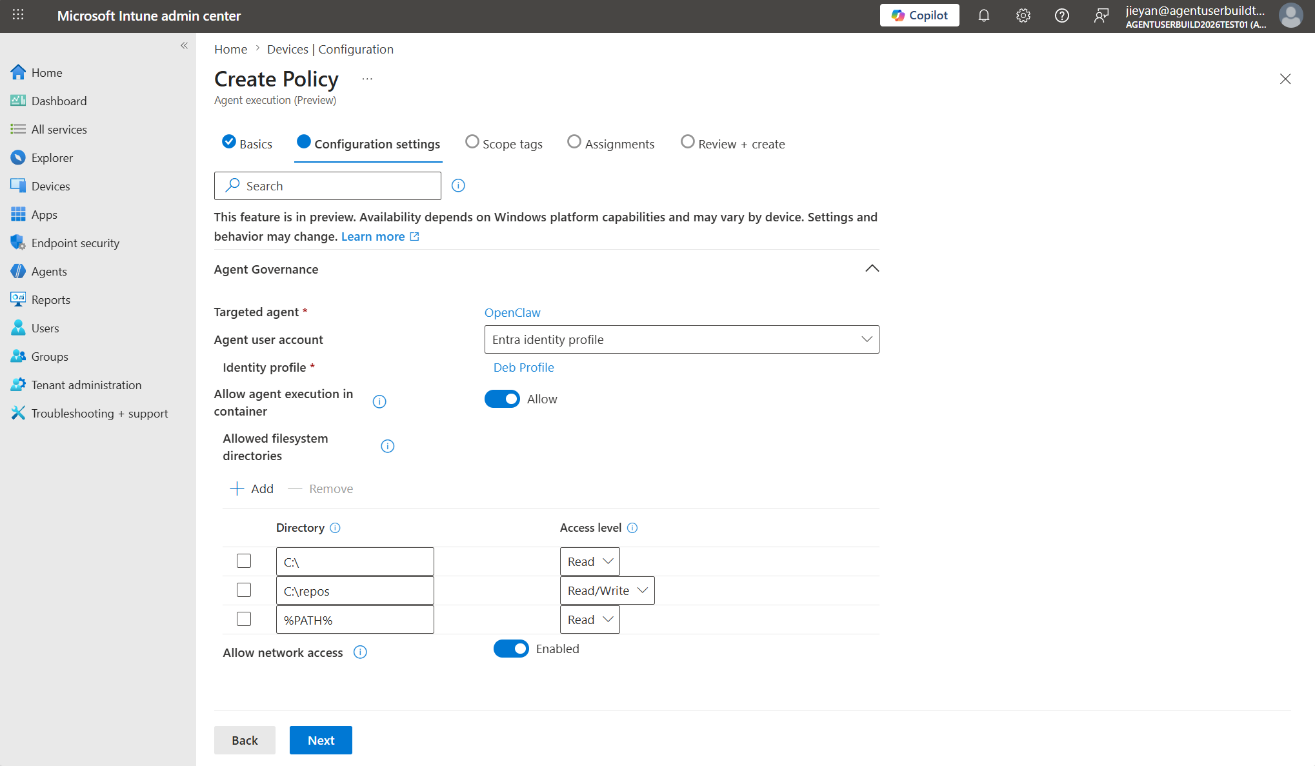Screen dimensions: 1315x766
Task: Click the Apps icon in sidebar
Action: [x=18, y=215]
